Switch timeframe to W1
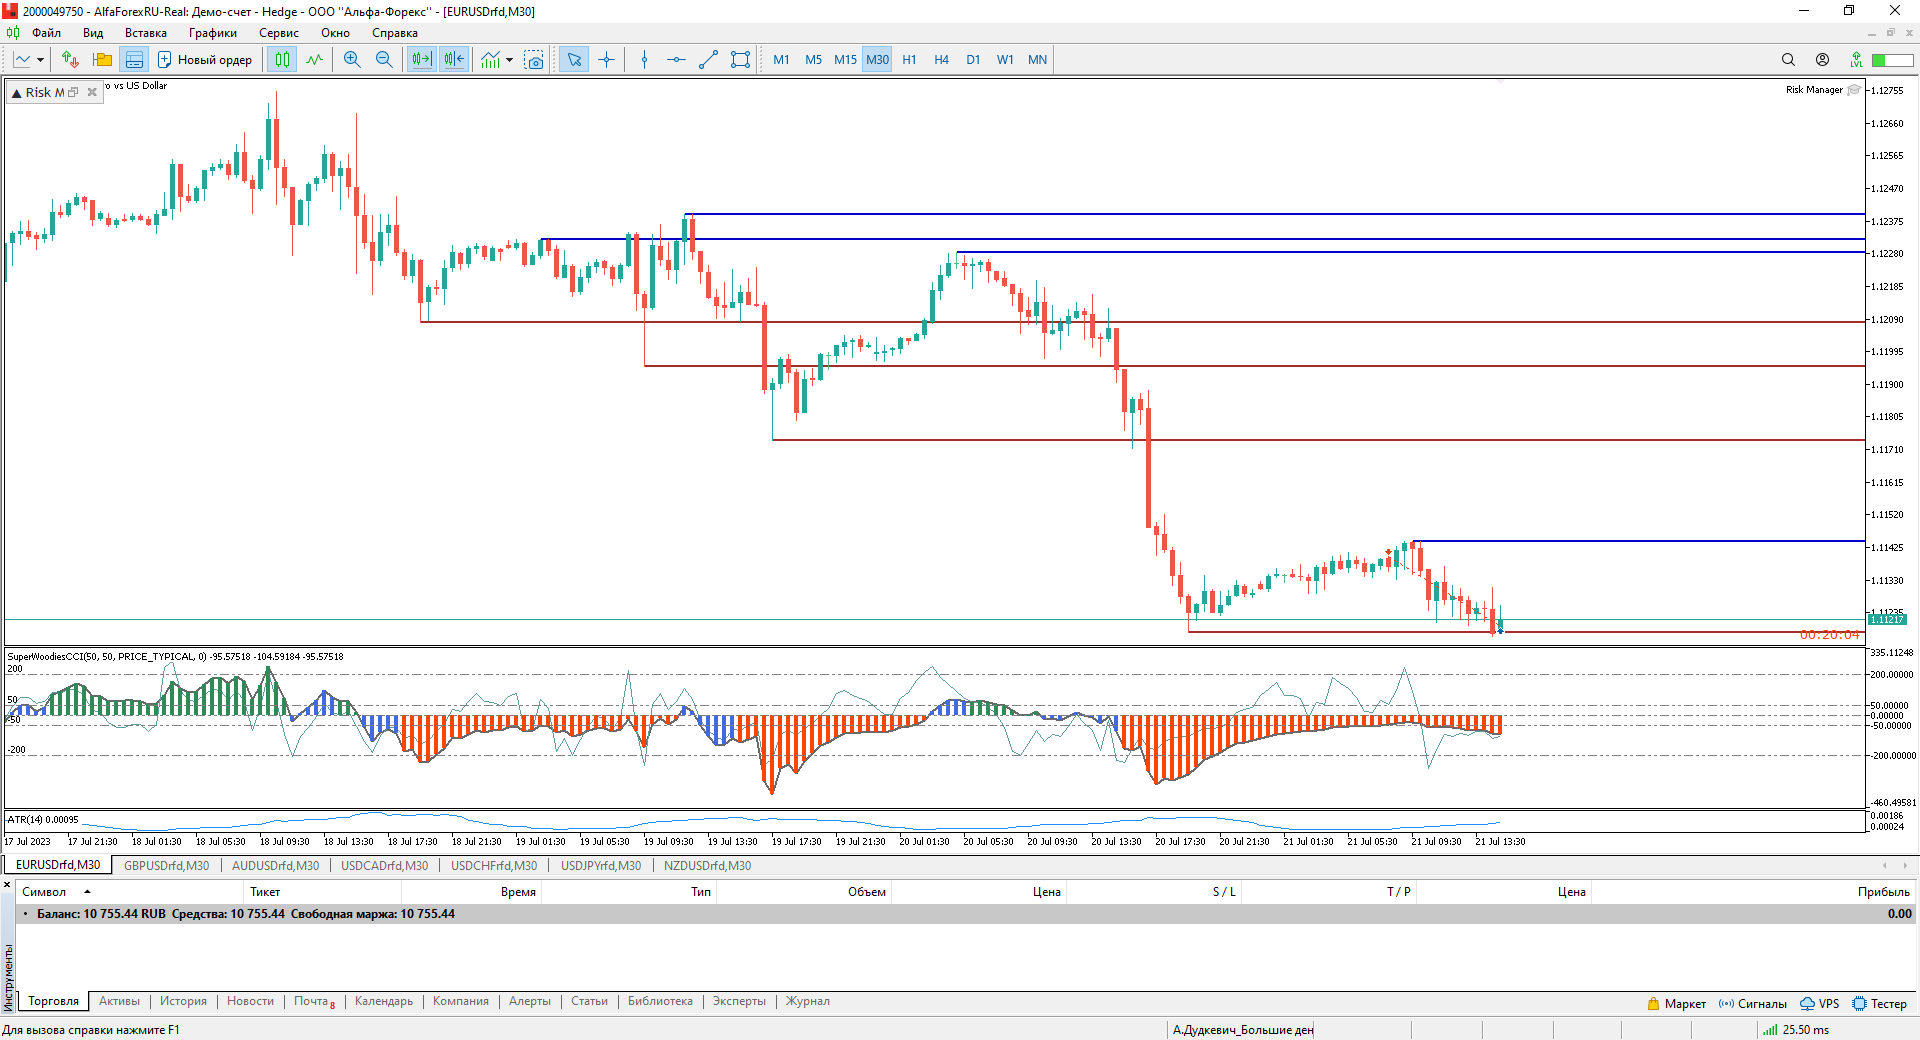This screenshot has width=1920, height=1040. [x=1005, y=60]
